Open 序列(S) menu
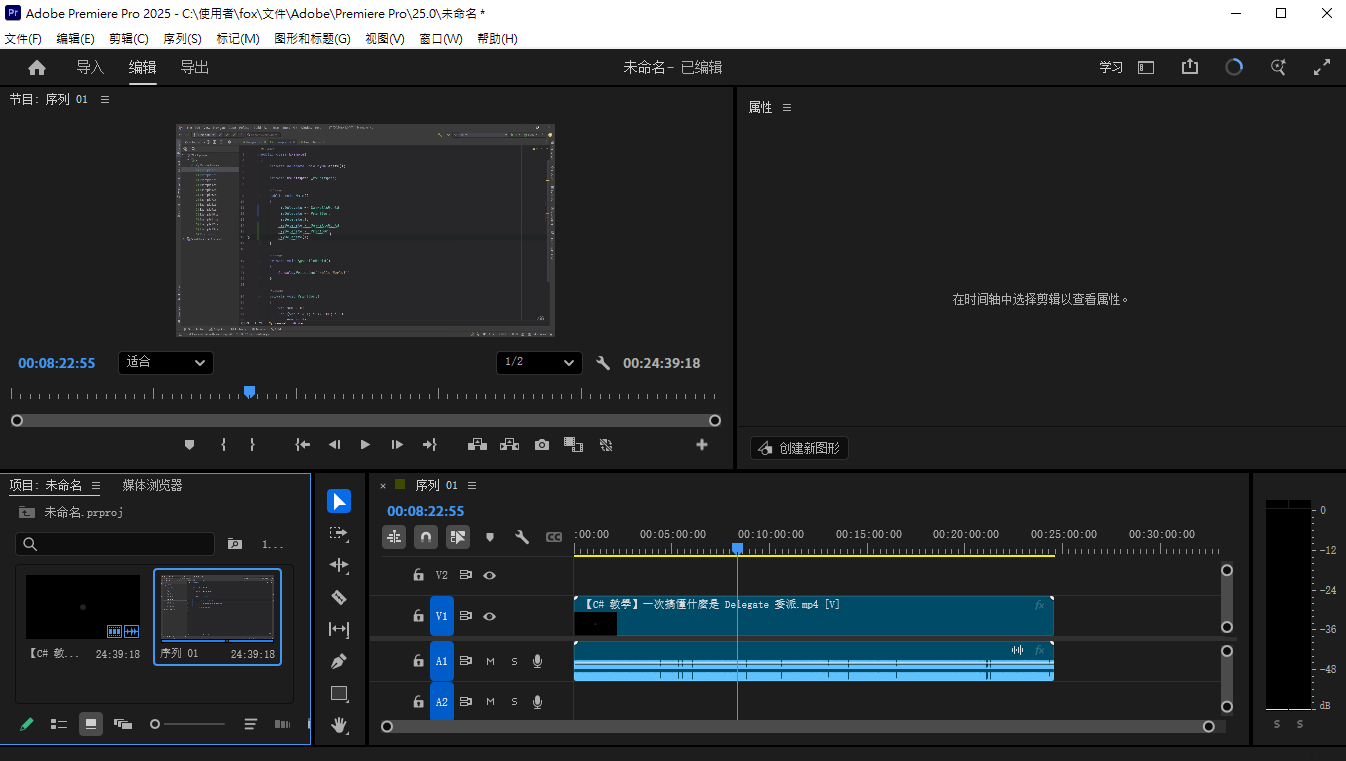The image size is (1346, 761). 182,38
